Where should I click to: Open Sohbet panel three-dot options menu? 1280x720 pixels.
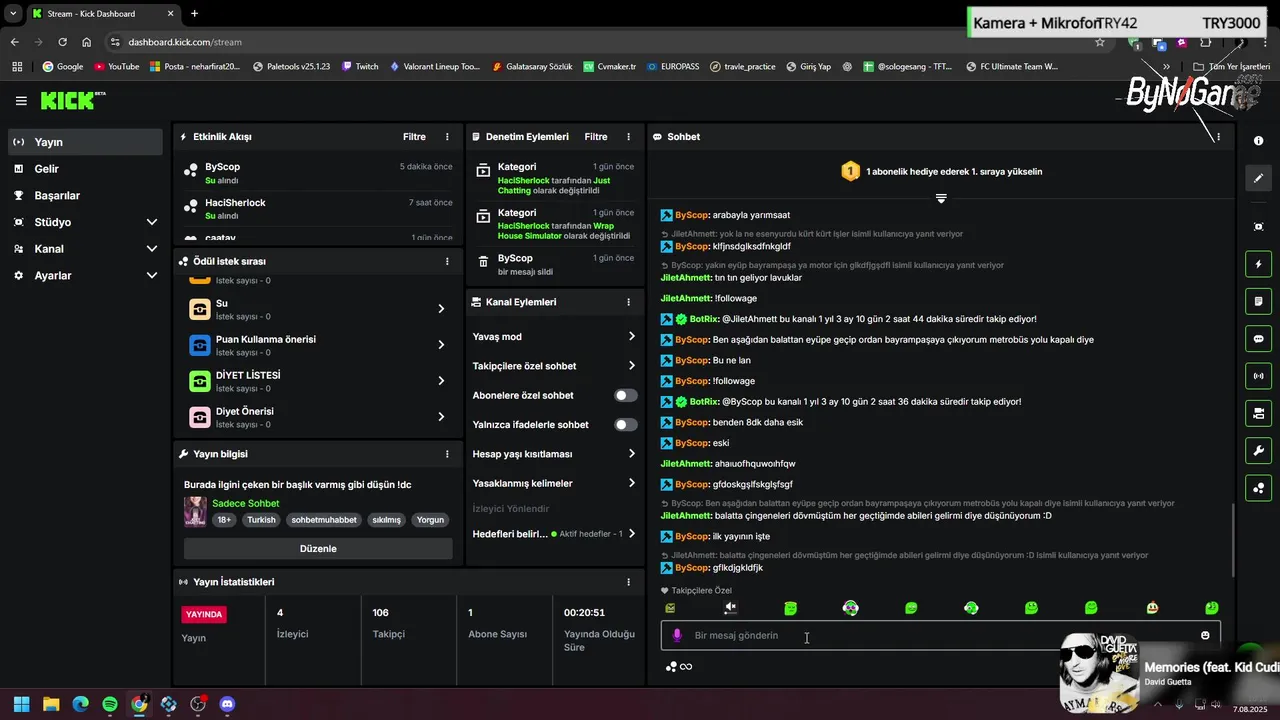click(1218, 137)
